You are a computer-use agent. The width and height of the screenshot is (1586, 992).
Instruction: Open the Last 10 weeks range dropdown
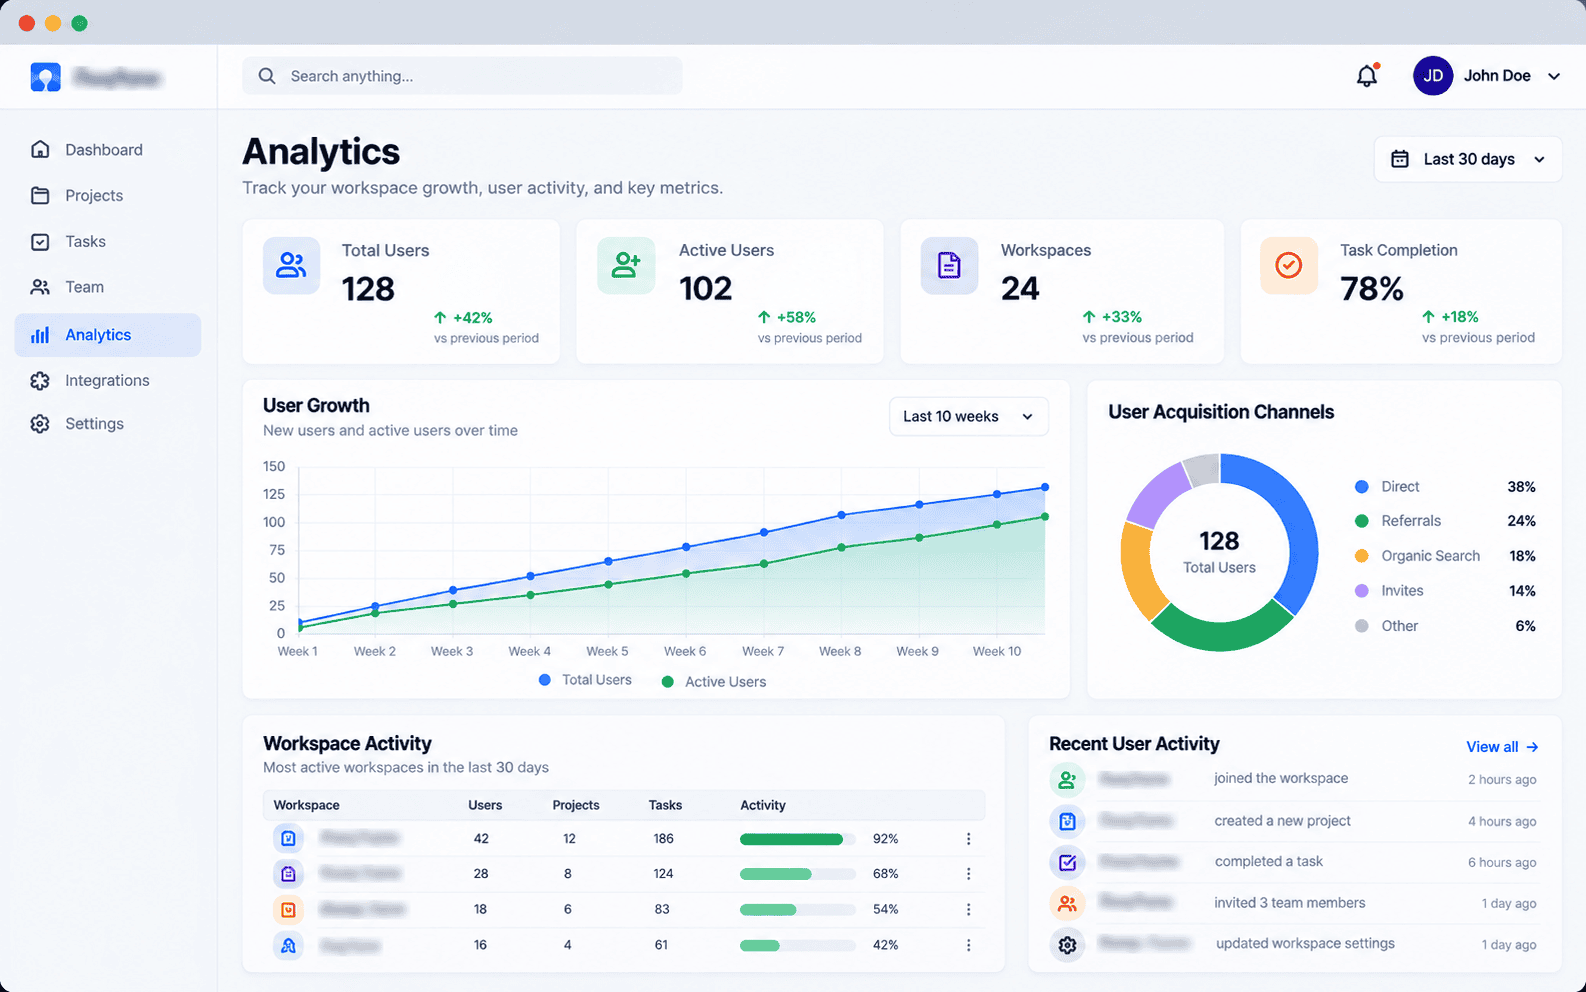click(x=969, y=417)
